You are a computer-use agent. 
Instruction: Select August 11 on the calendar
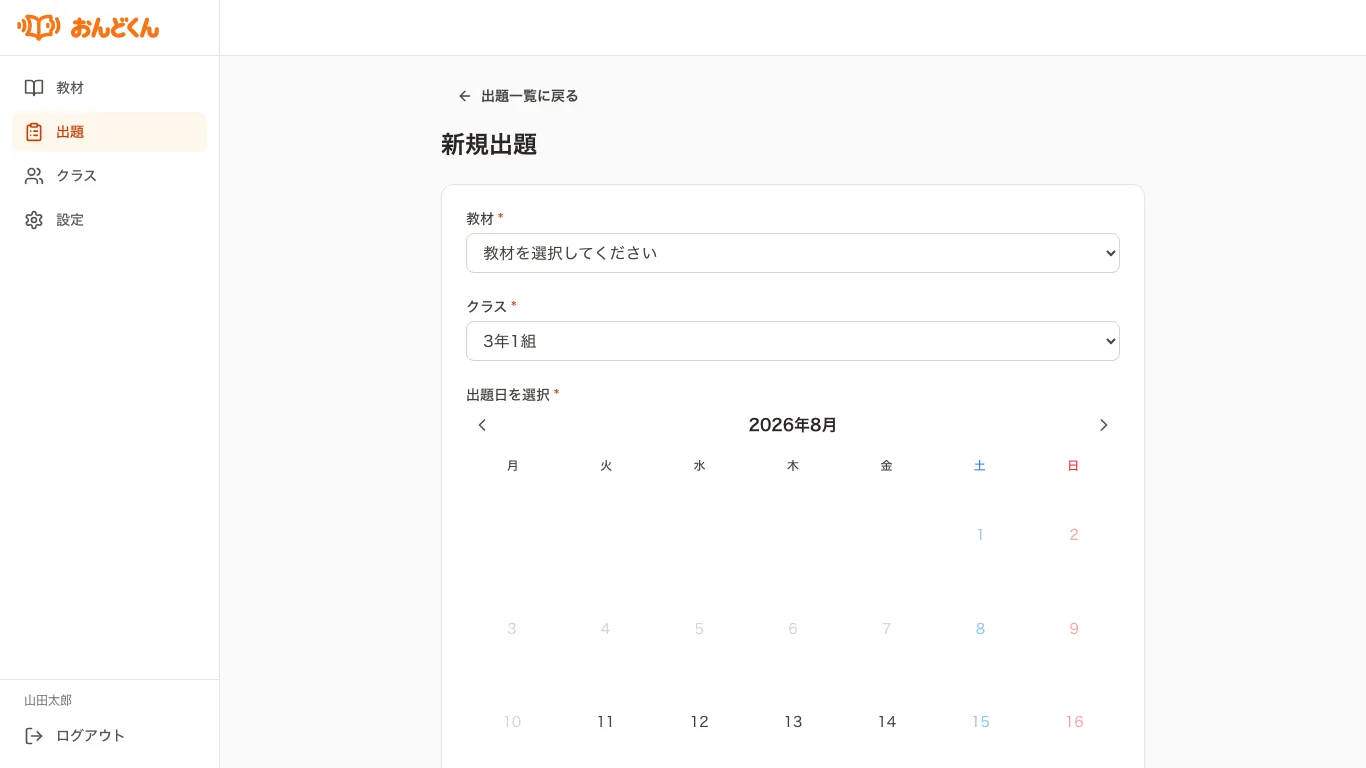click(606, 722)
